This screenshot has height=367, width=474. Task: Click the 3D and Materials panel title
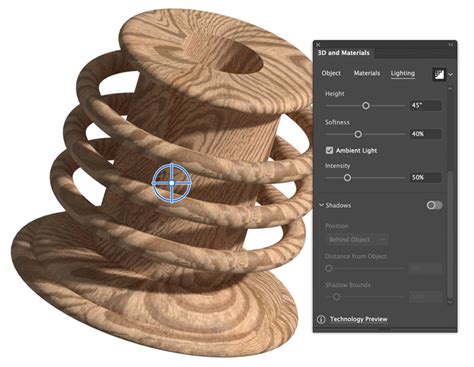click(x=344, y=53)
